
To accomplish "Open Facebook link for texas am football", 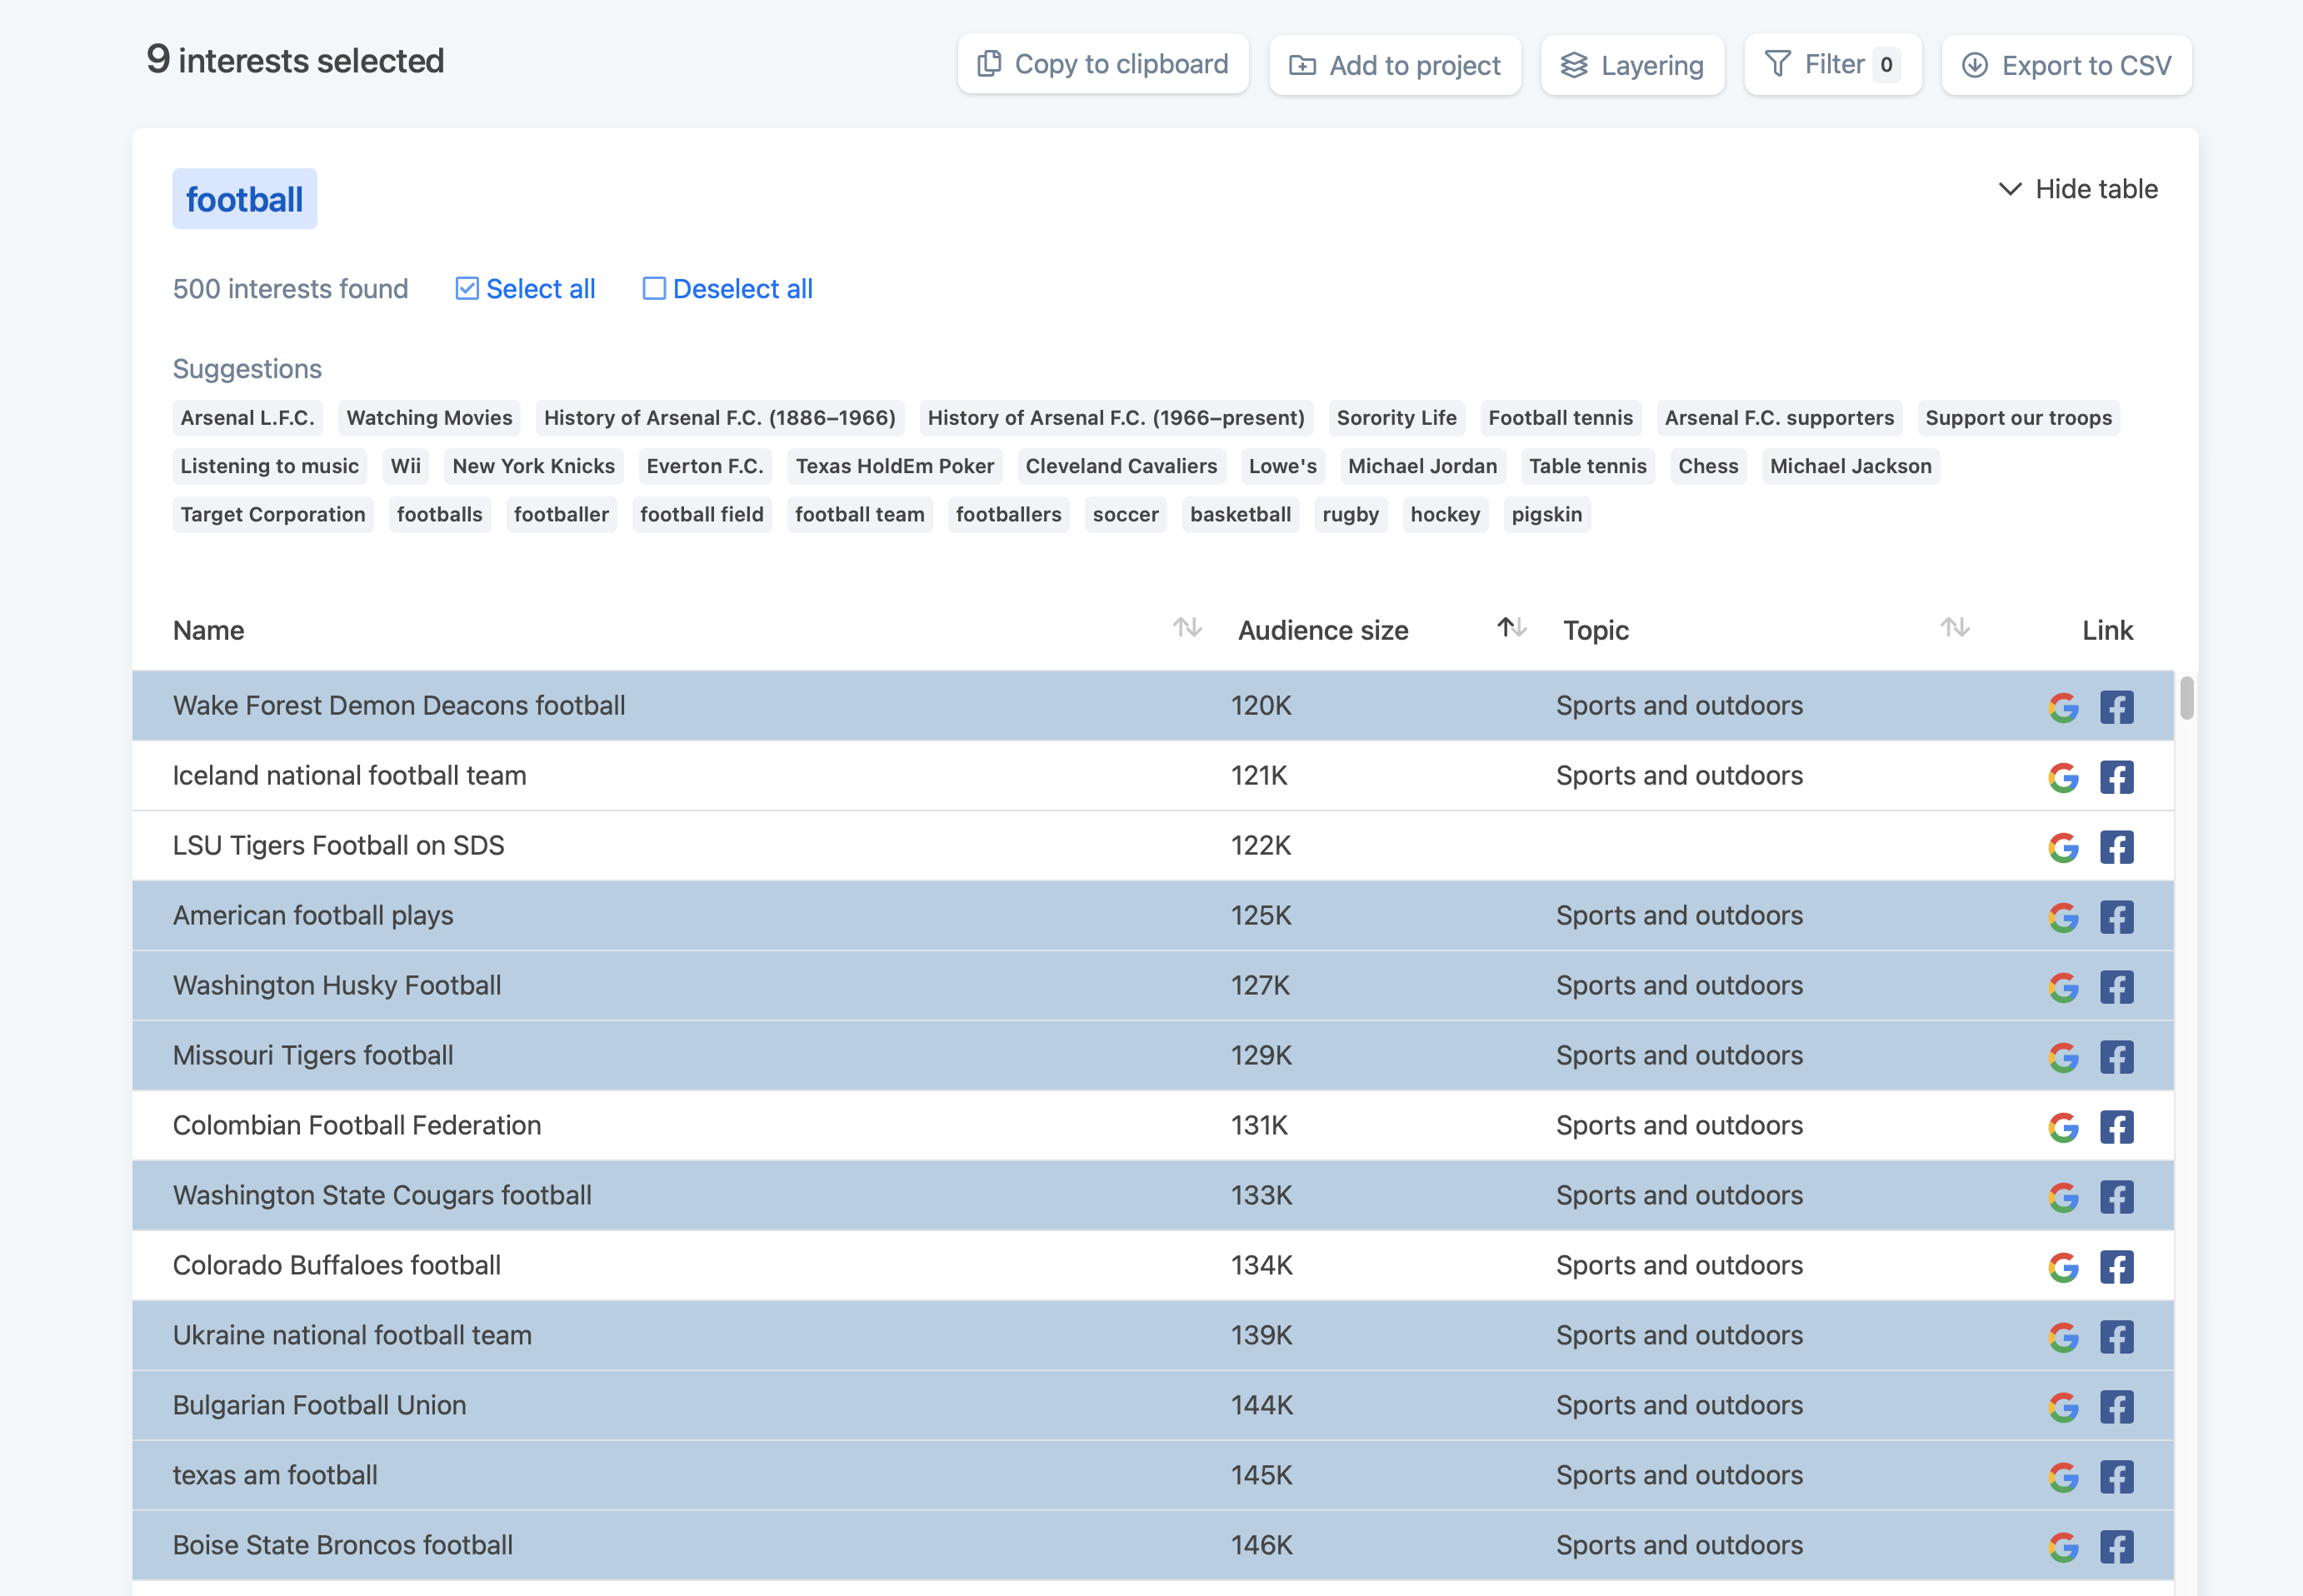I will tap(2116, 1477).
